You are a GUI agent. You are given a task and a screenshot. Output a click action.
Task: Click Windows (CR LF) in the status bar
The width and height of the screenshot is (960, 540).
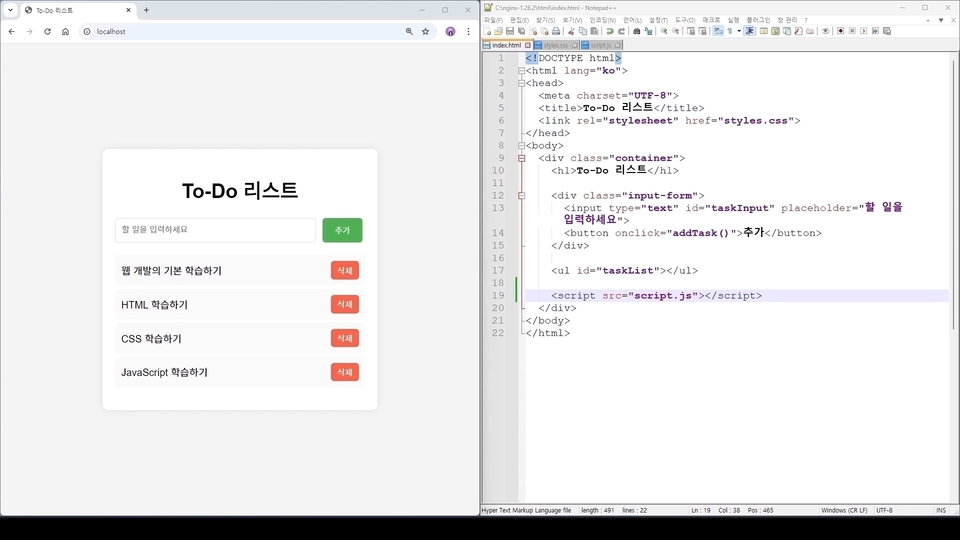(844, 510)
